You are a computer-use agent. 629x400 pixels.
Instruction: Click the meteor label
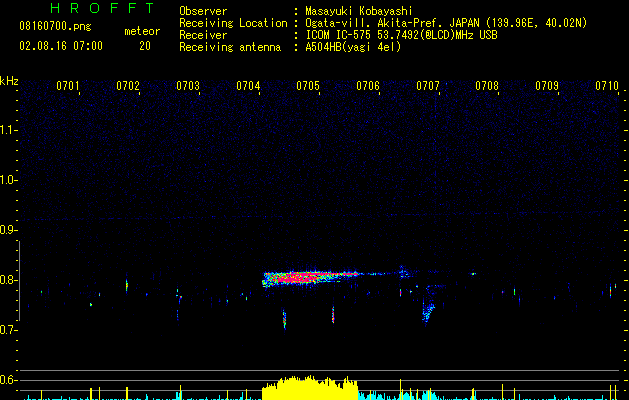(x=142, y=31)
